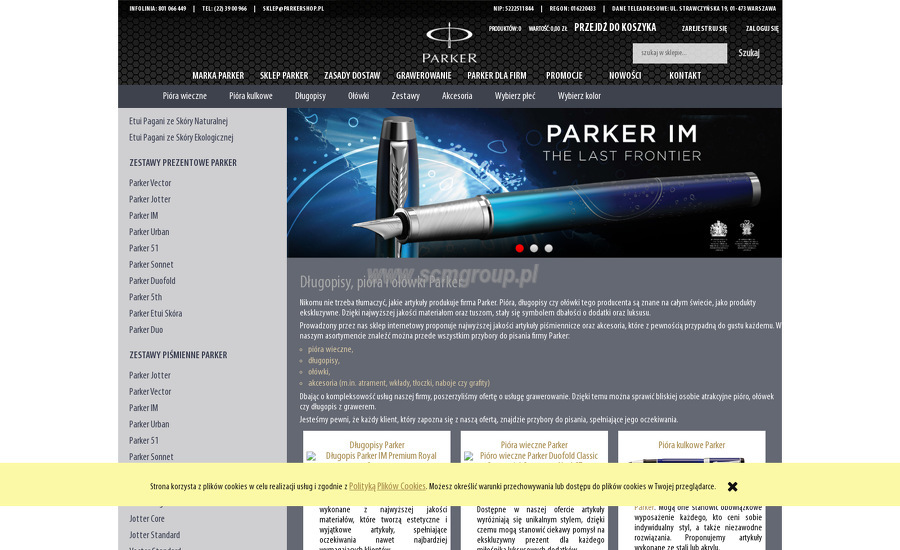Click Jotter Standard sidebar link
This screenshot has width=900, height=550.
[154, 534]
